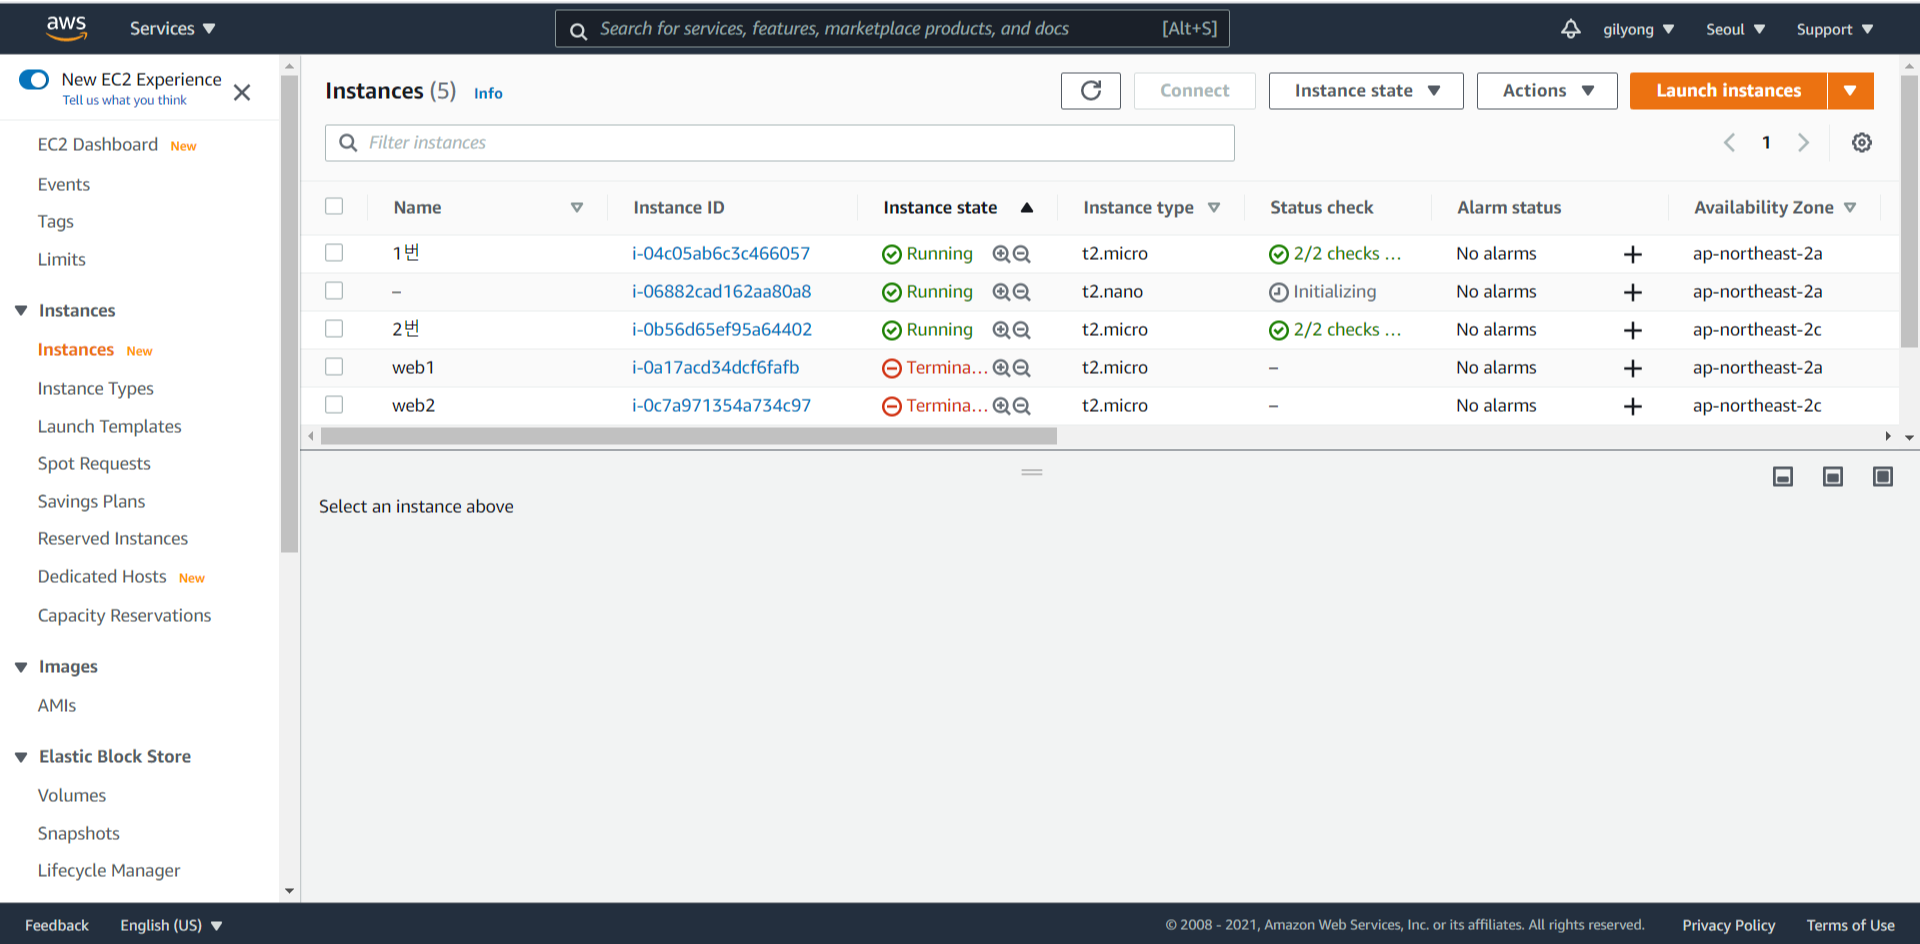1920x944 pixels.
Task: Go to previous page arrow
Action: [x=1729, y=143]
